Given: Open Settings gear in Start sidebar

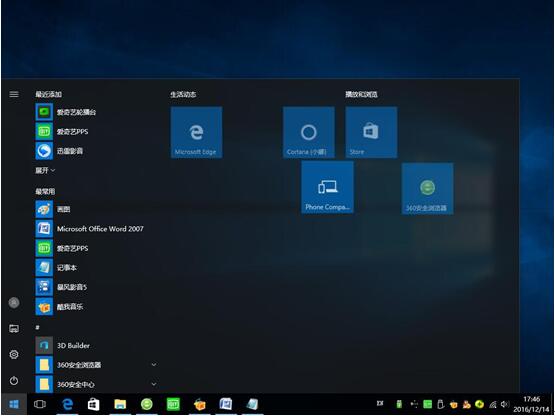Looking at the screenshot, I should pyautogui.click(x=14, y=354).
